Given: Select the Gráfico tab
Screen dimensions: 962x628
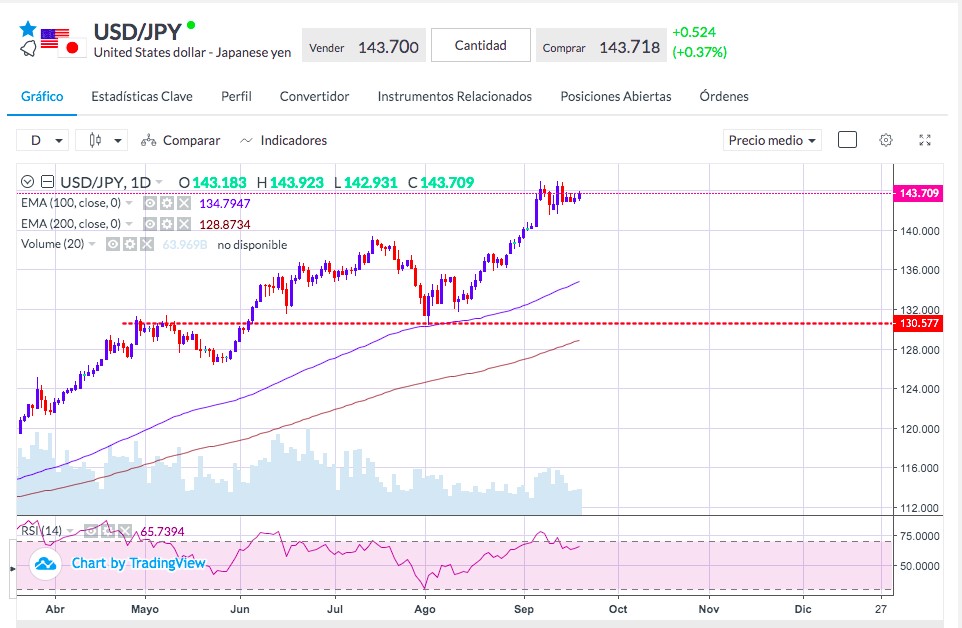Looking at the screenshot, I should (42, 96).
